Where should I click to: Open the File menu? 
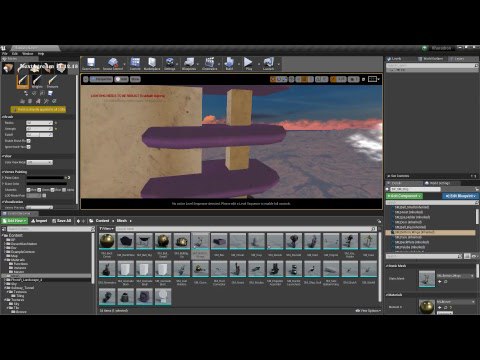pyautogui.click(x=5, y=54)
